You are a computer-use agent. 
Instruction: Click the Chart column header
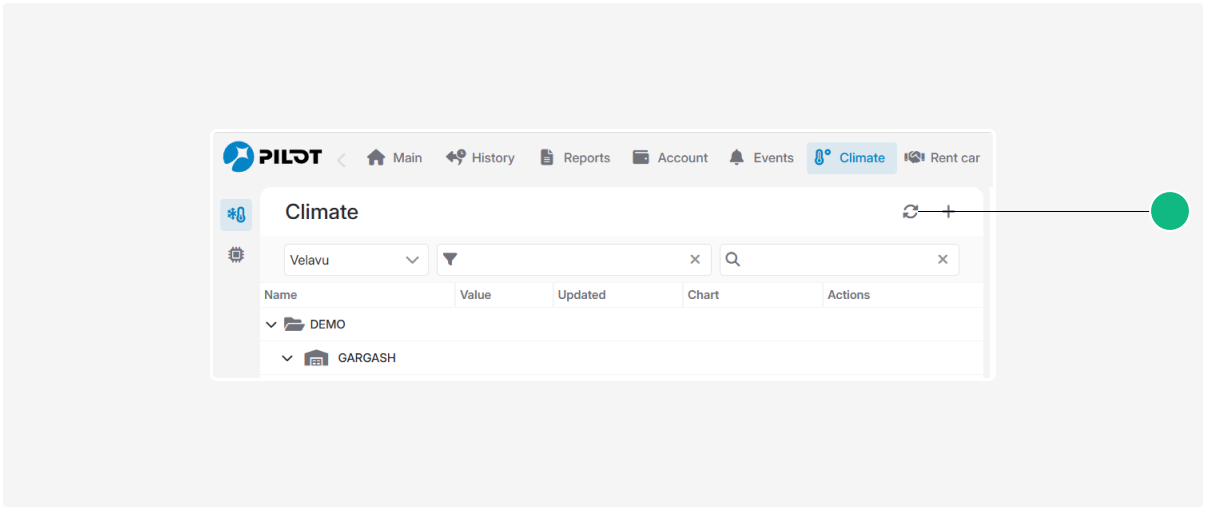[x=703, y=295]
